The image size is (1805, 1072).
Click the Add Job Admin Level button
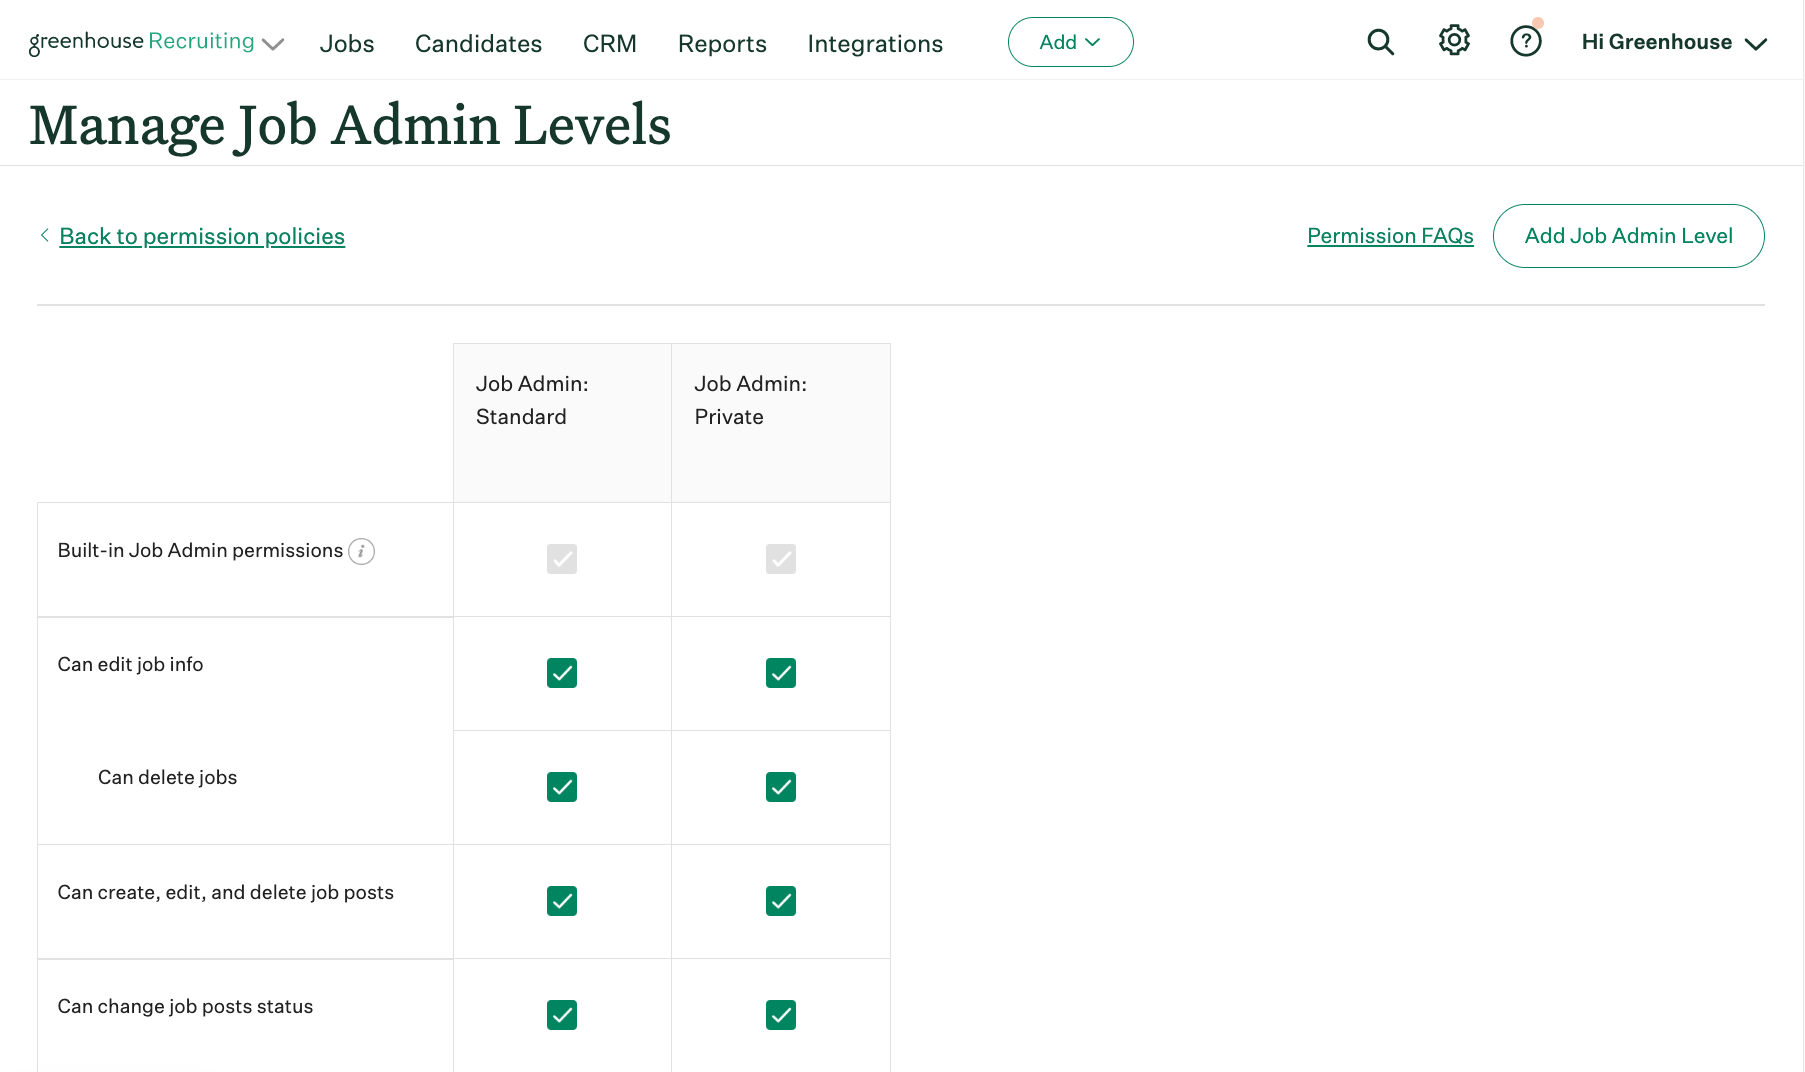click(1628, 236)
